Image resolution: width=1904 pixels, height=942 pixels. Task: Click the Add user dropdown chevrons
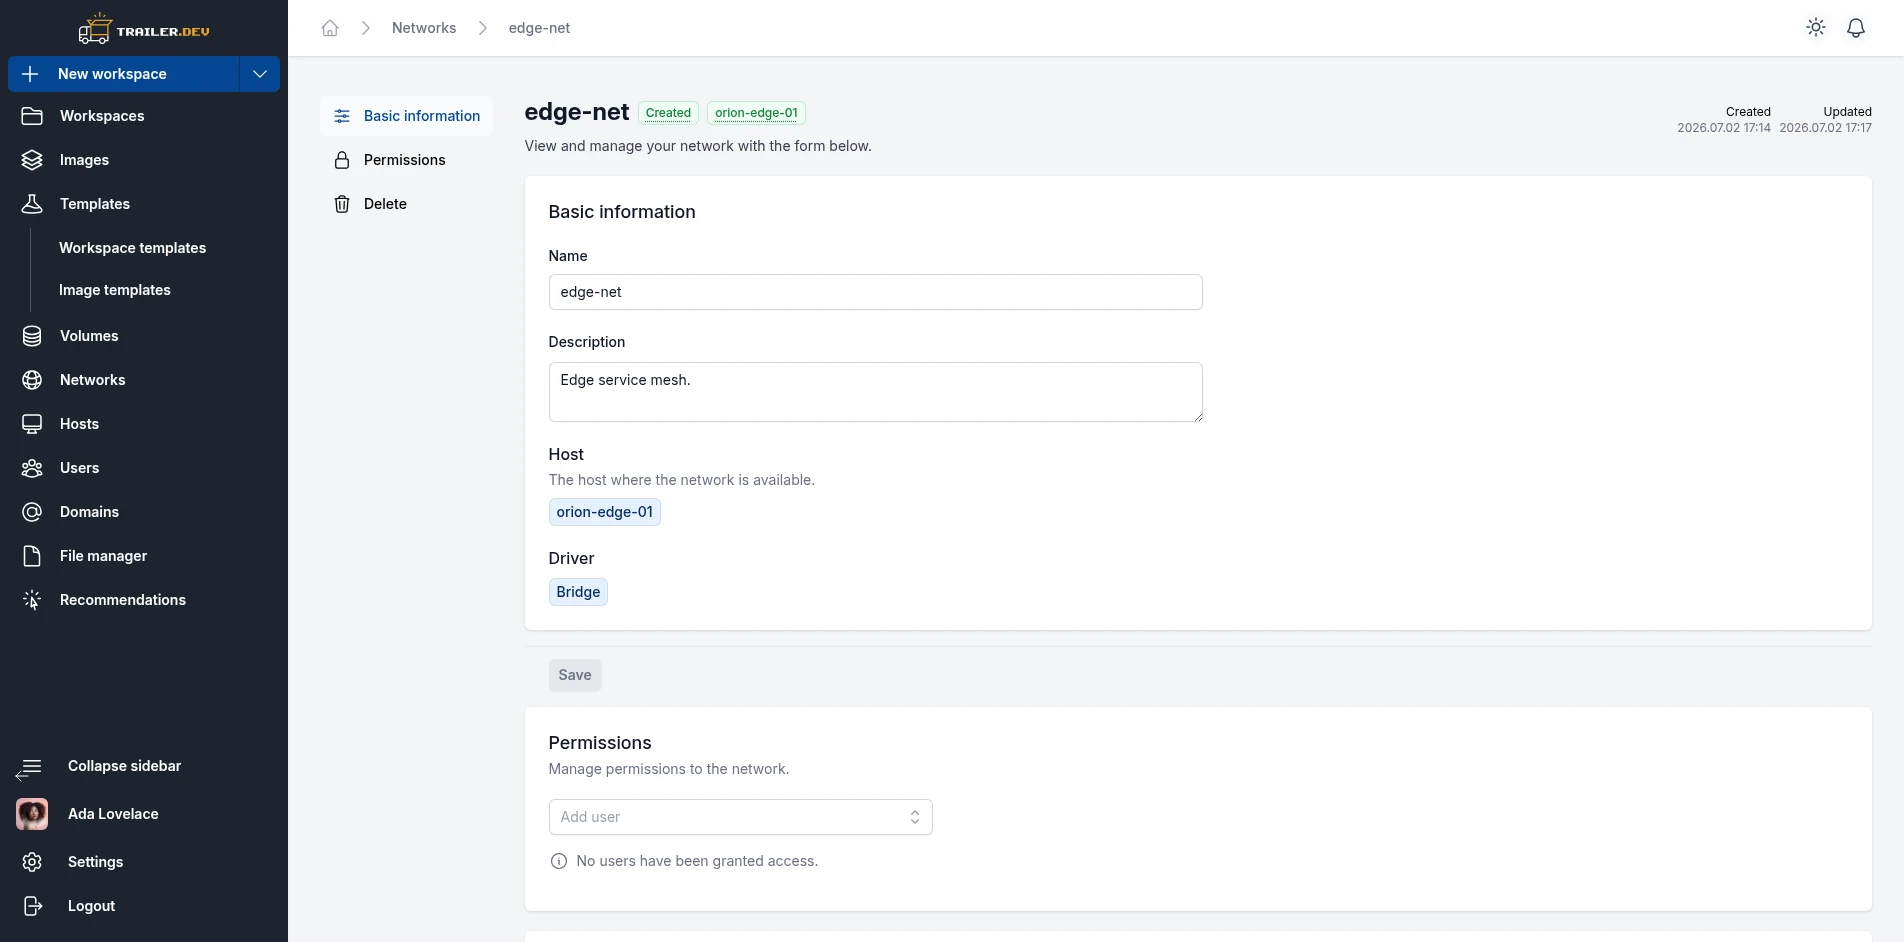[x=914, y=817]
